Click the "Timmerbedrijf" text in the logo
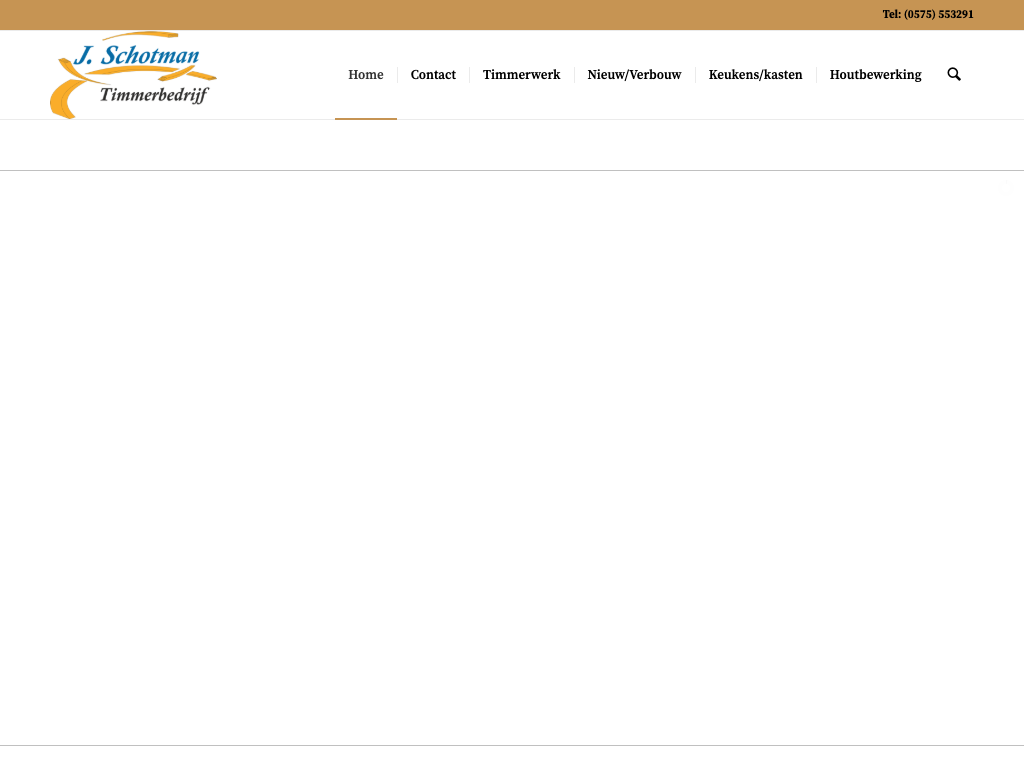 (x=154, y=96)
